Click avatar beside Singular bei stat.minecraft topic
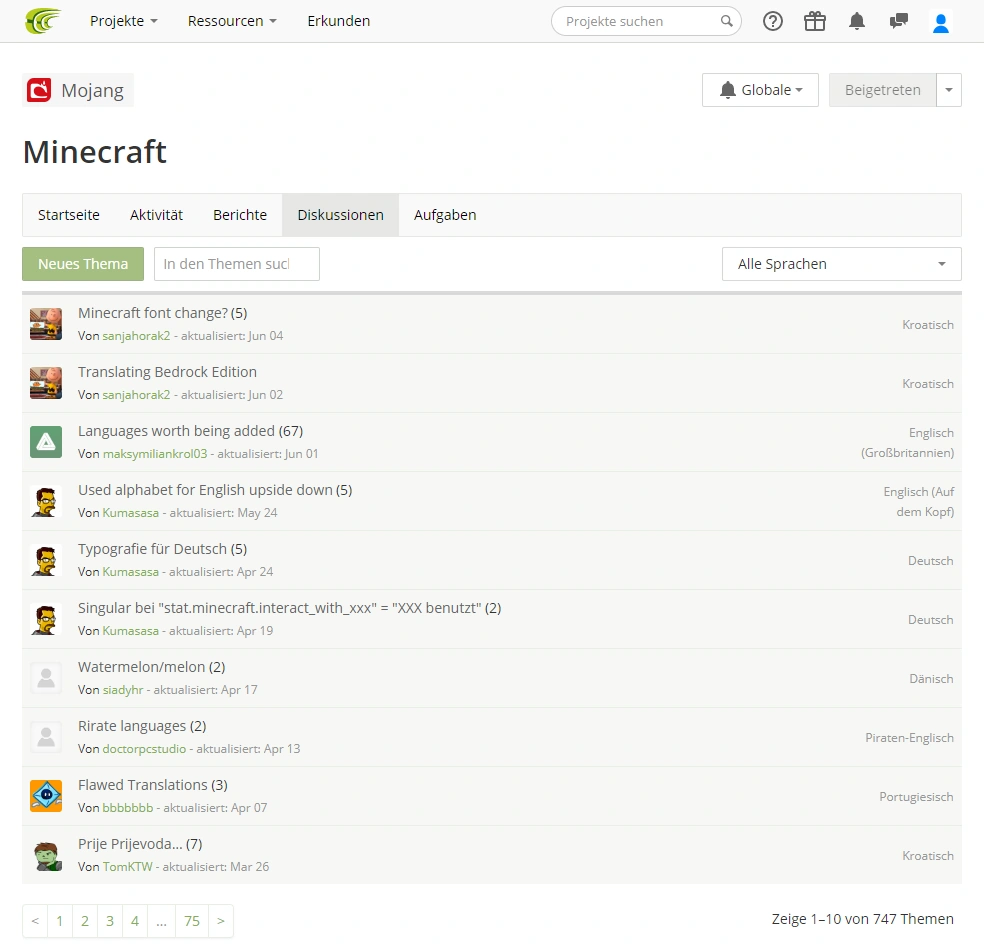The height and width of the screenshot is (950, 984). coord(46,619)
